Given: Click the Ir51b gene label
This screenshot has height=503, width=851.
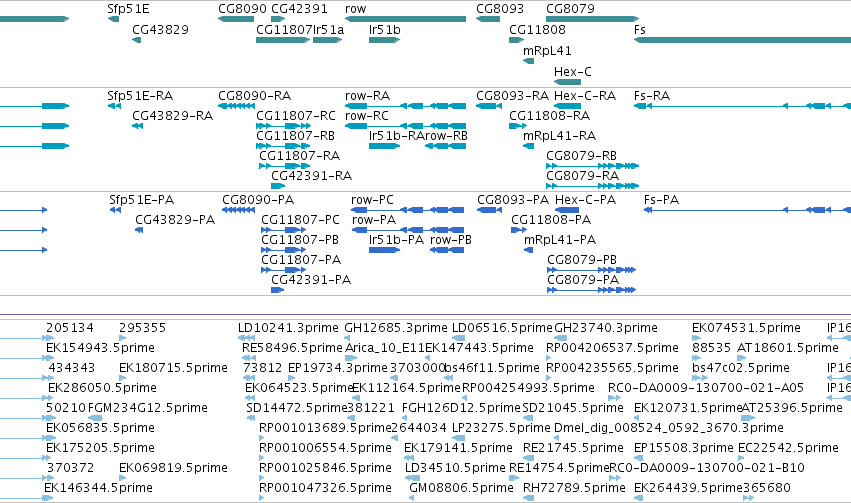Looking at the screenshot, I should [x=384, y=29].
